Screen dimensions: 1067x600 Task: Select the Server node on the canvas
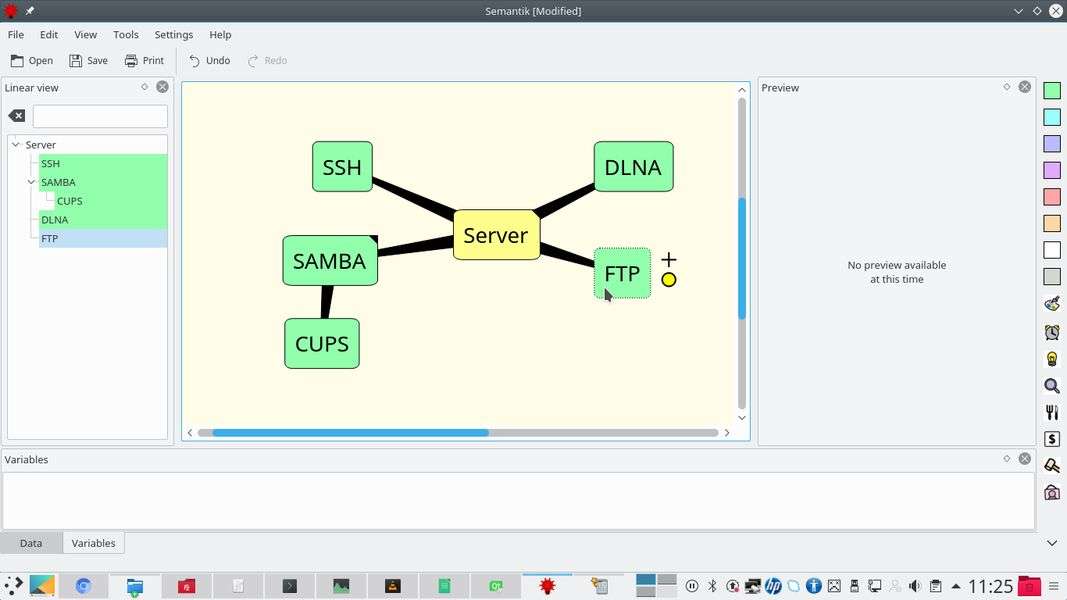(496, 235)
